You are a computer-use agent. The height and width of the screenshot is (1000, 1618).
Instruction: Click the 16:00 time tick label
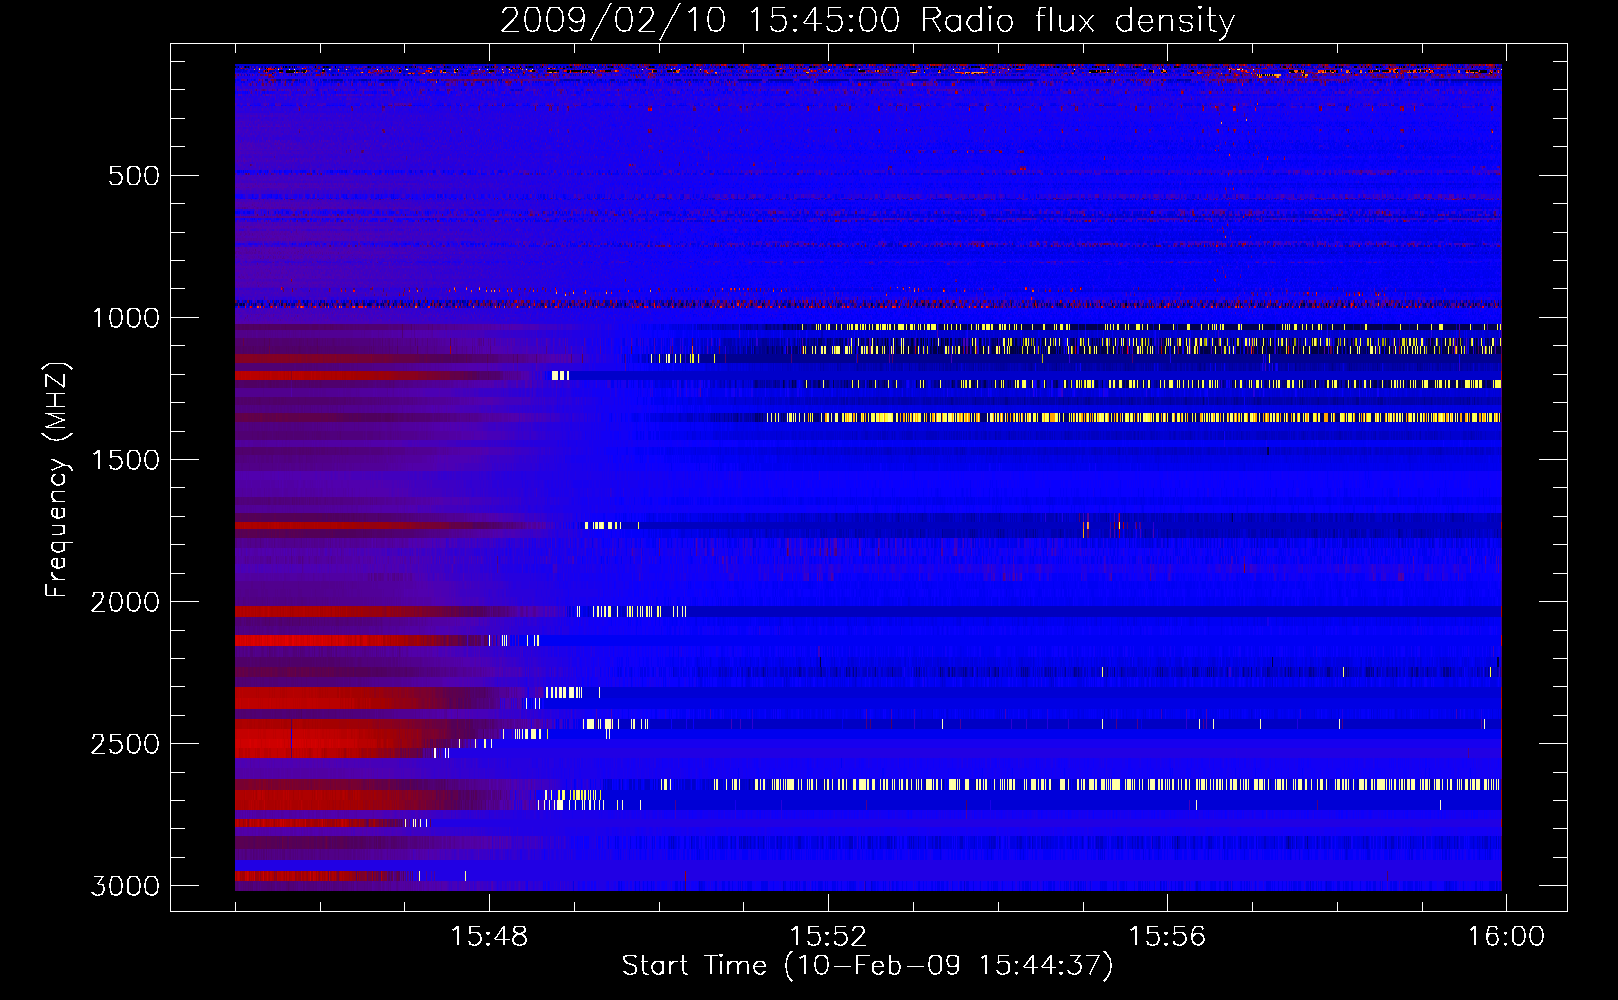1506,937
